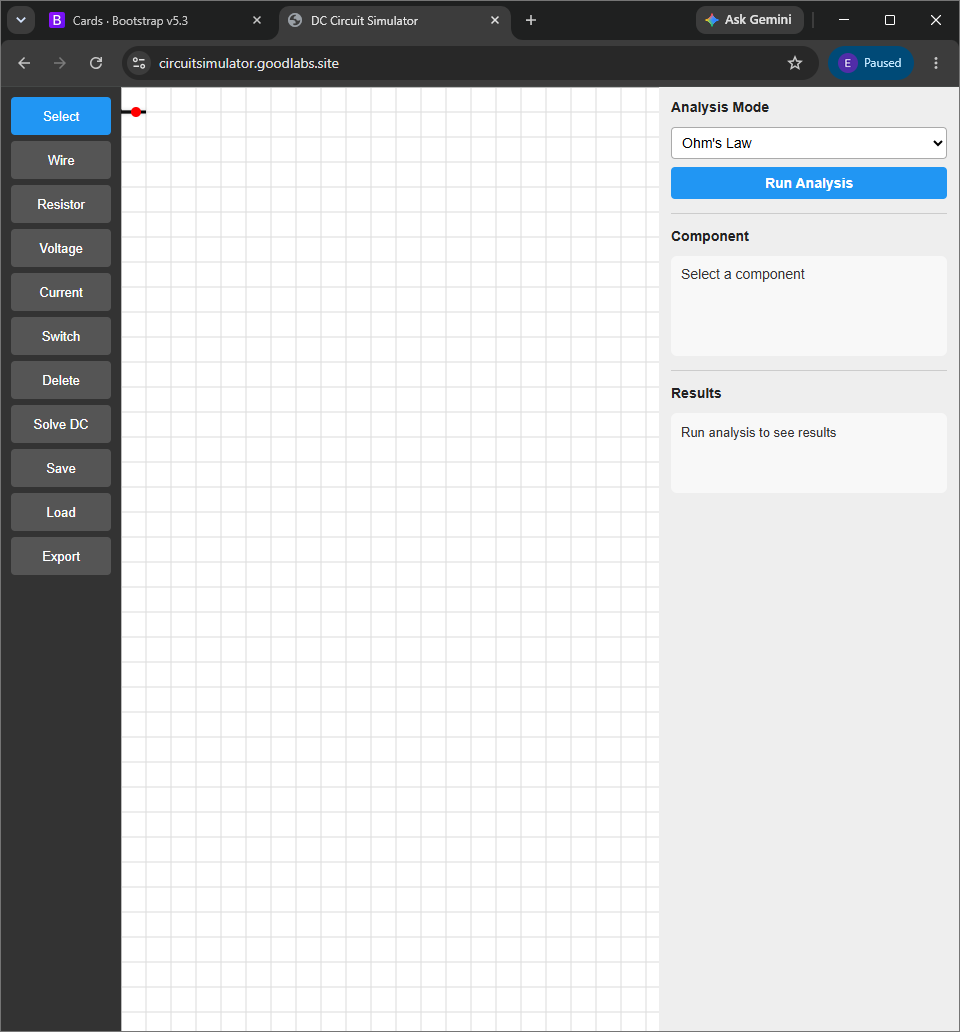Image resolution: width=960 pixels, height=1032 pixels.
Task: Click the Run Analysis button
Action: point(809,183)
